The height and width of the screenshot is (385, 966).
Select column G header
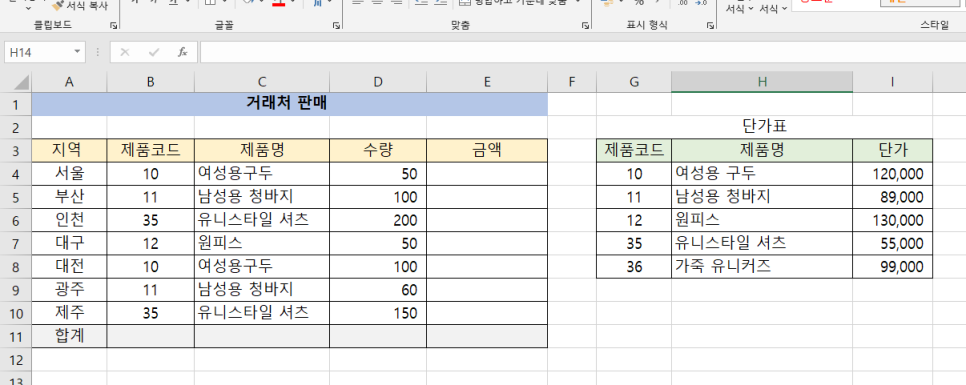click(x=634, y=82)
